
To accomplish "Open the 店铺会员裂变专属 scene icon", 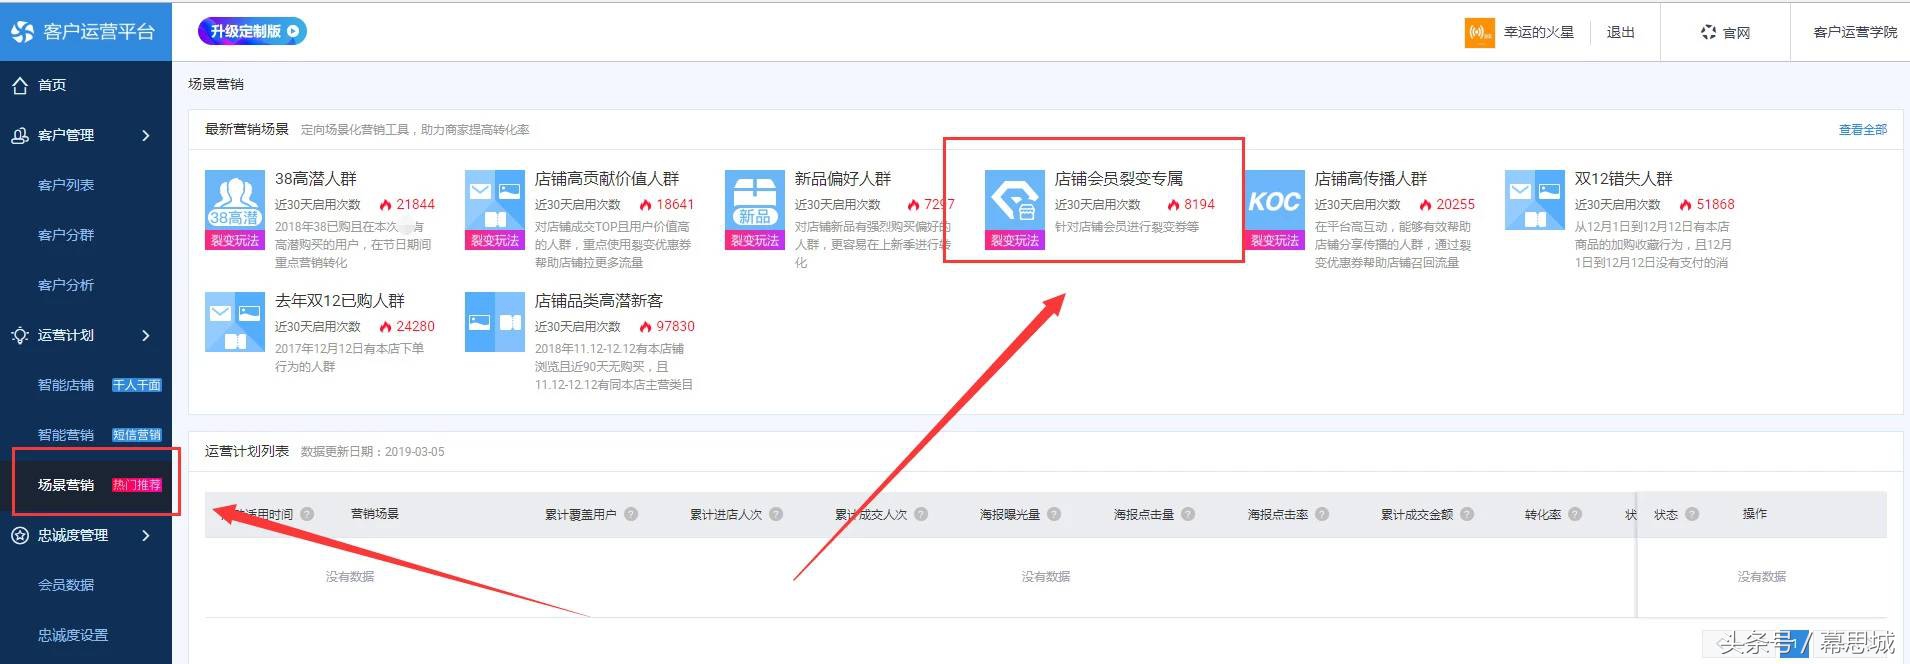I will 1014,210.
